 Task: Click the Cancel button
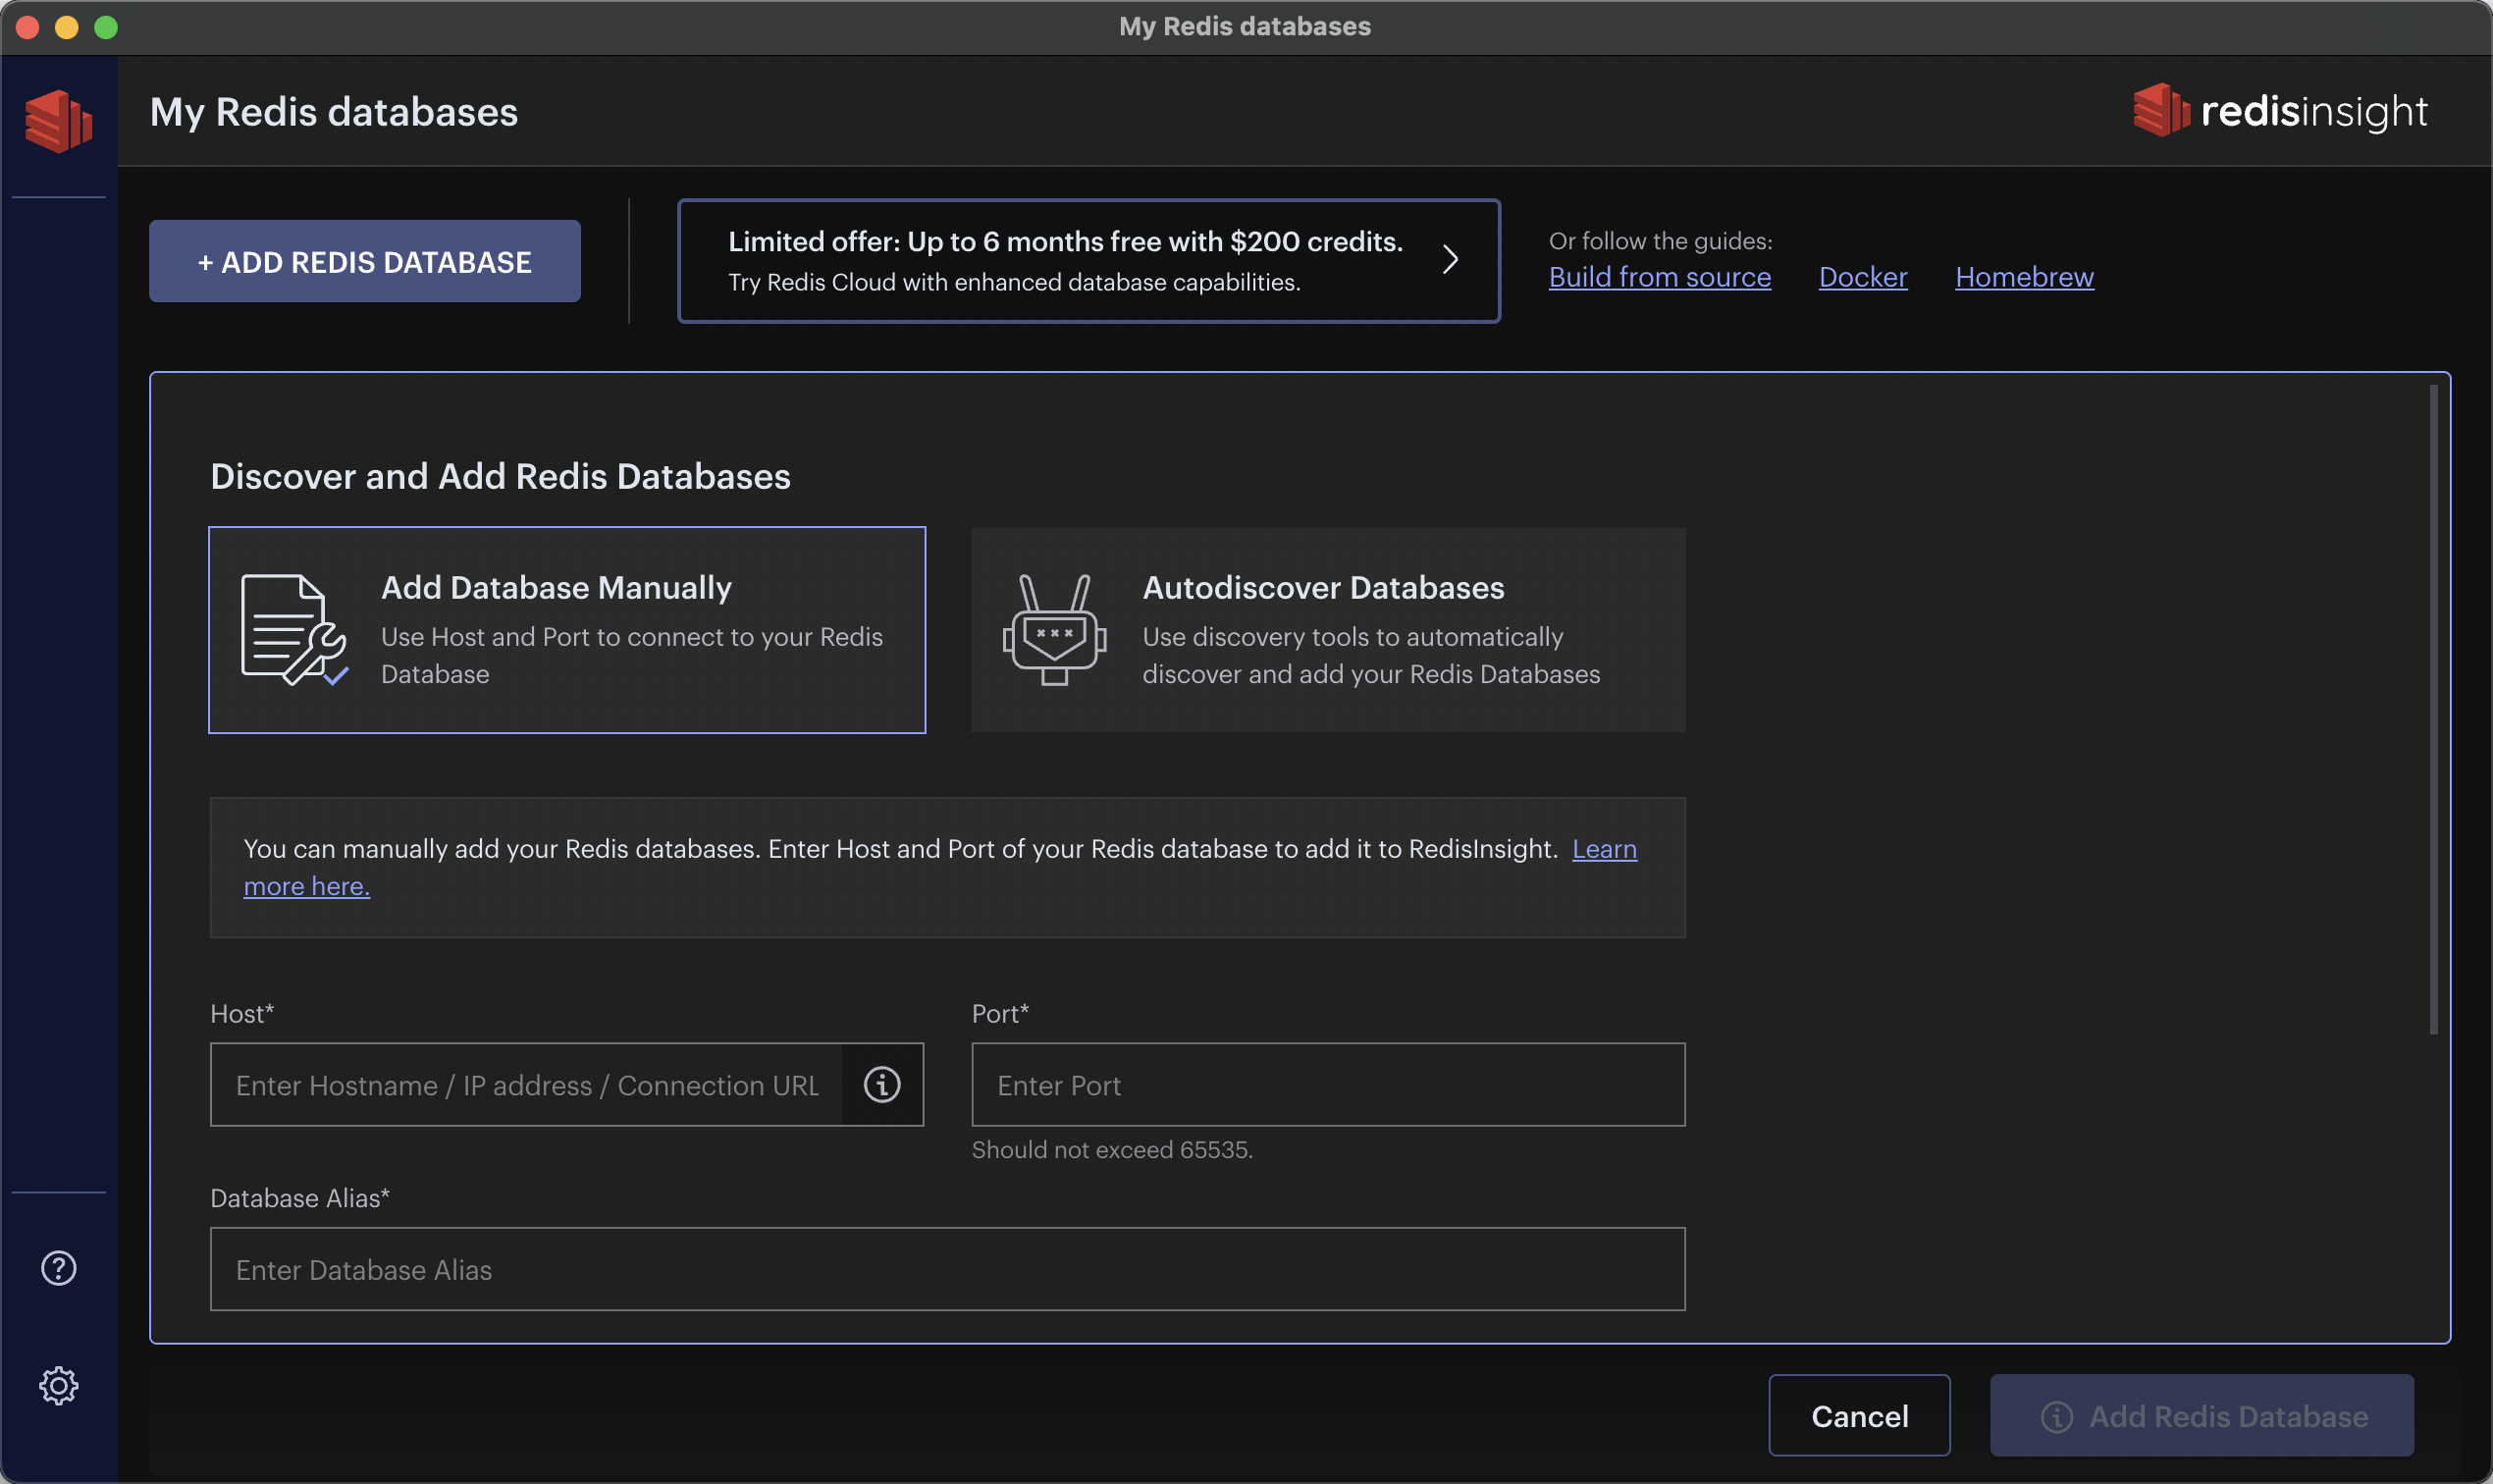tap(1859, 1416)
